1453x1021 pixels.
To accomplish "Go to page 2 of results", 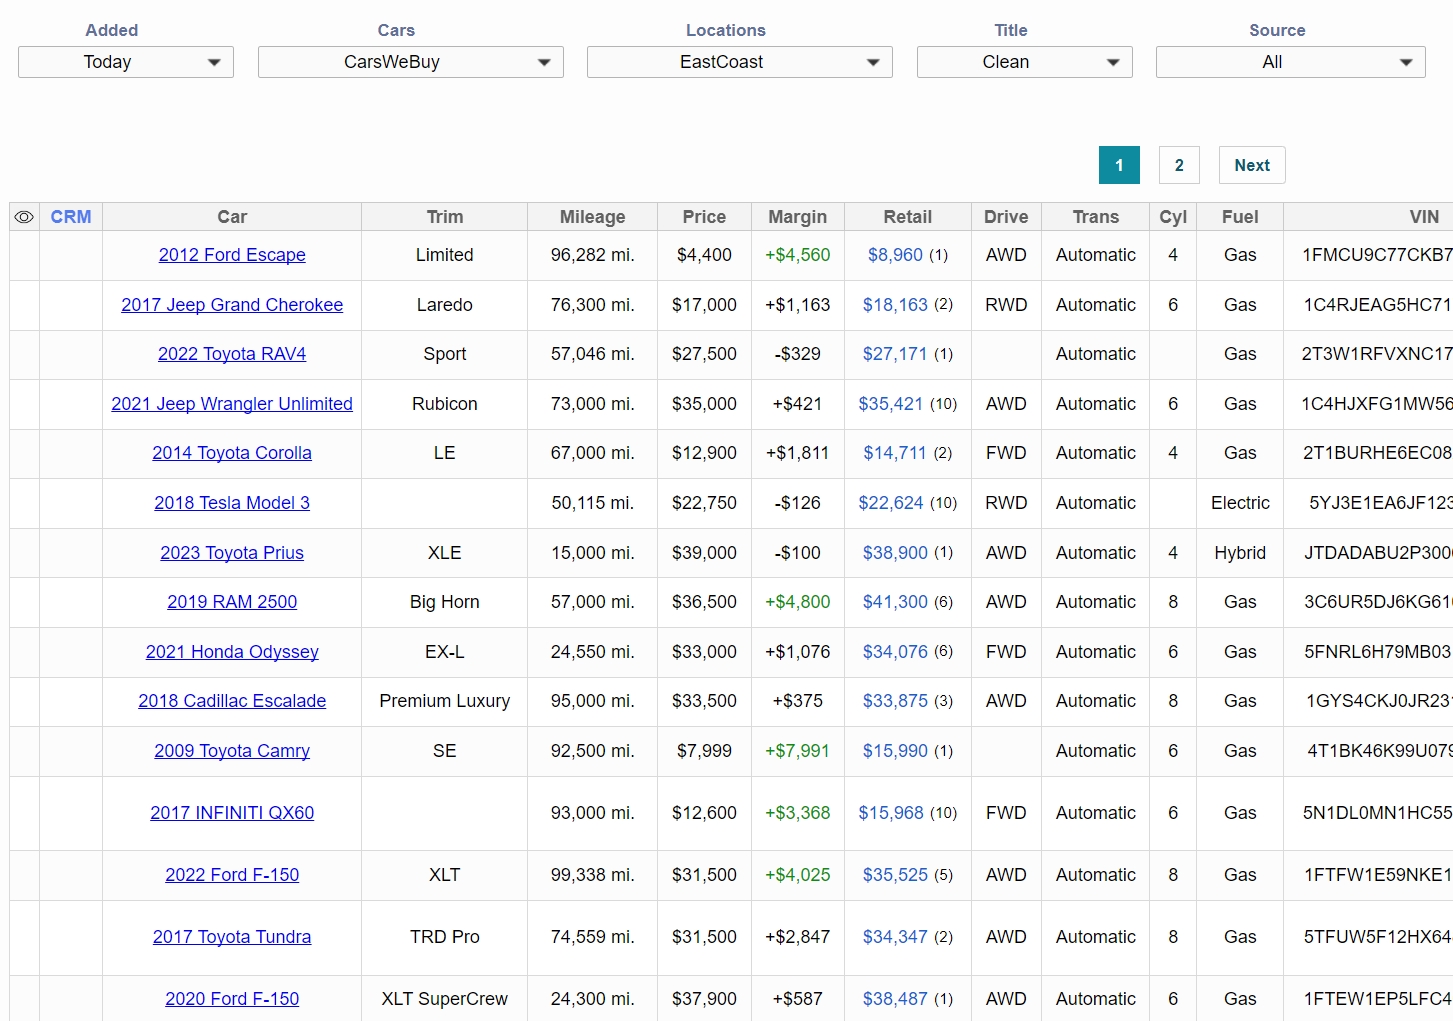I will [1179, 165].
